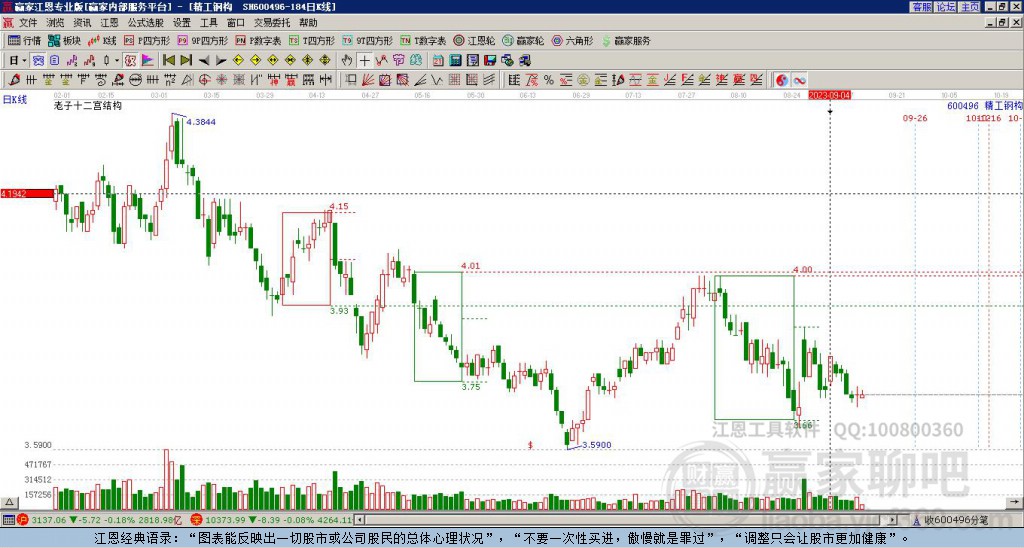
Task: Click the 日K线 label
Action: pyautogui.click(x=15, y=100)
